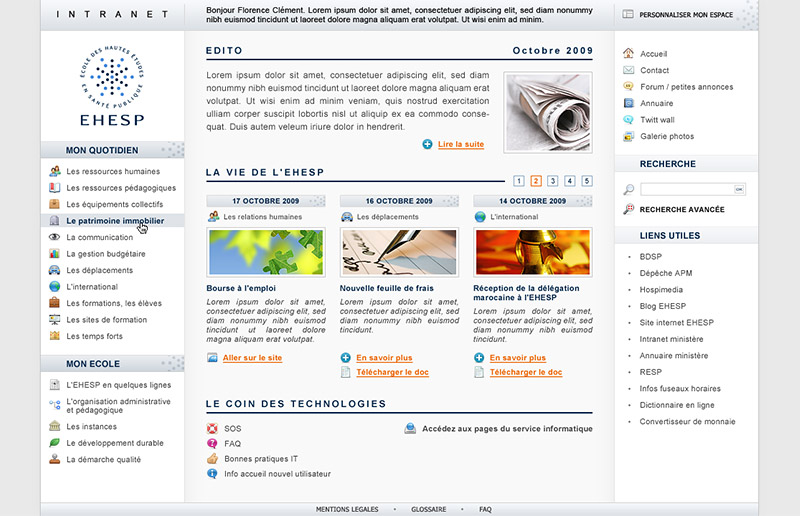Click the Personnaliser mon espace icon
This screenshot has width=800, height=516.
point(628,14)
